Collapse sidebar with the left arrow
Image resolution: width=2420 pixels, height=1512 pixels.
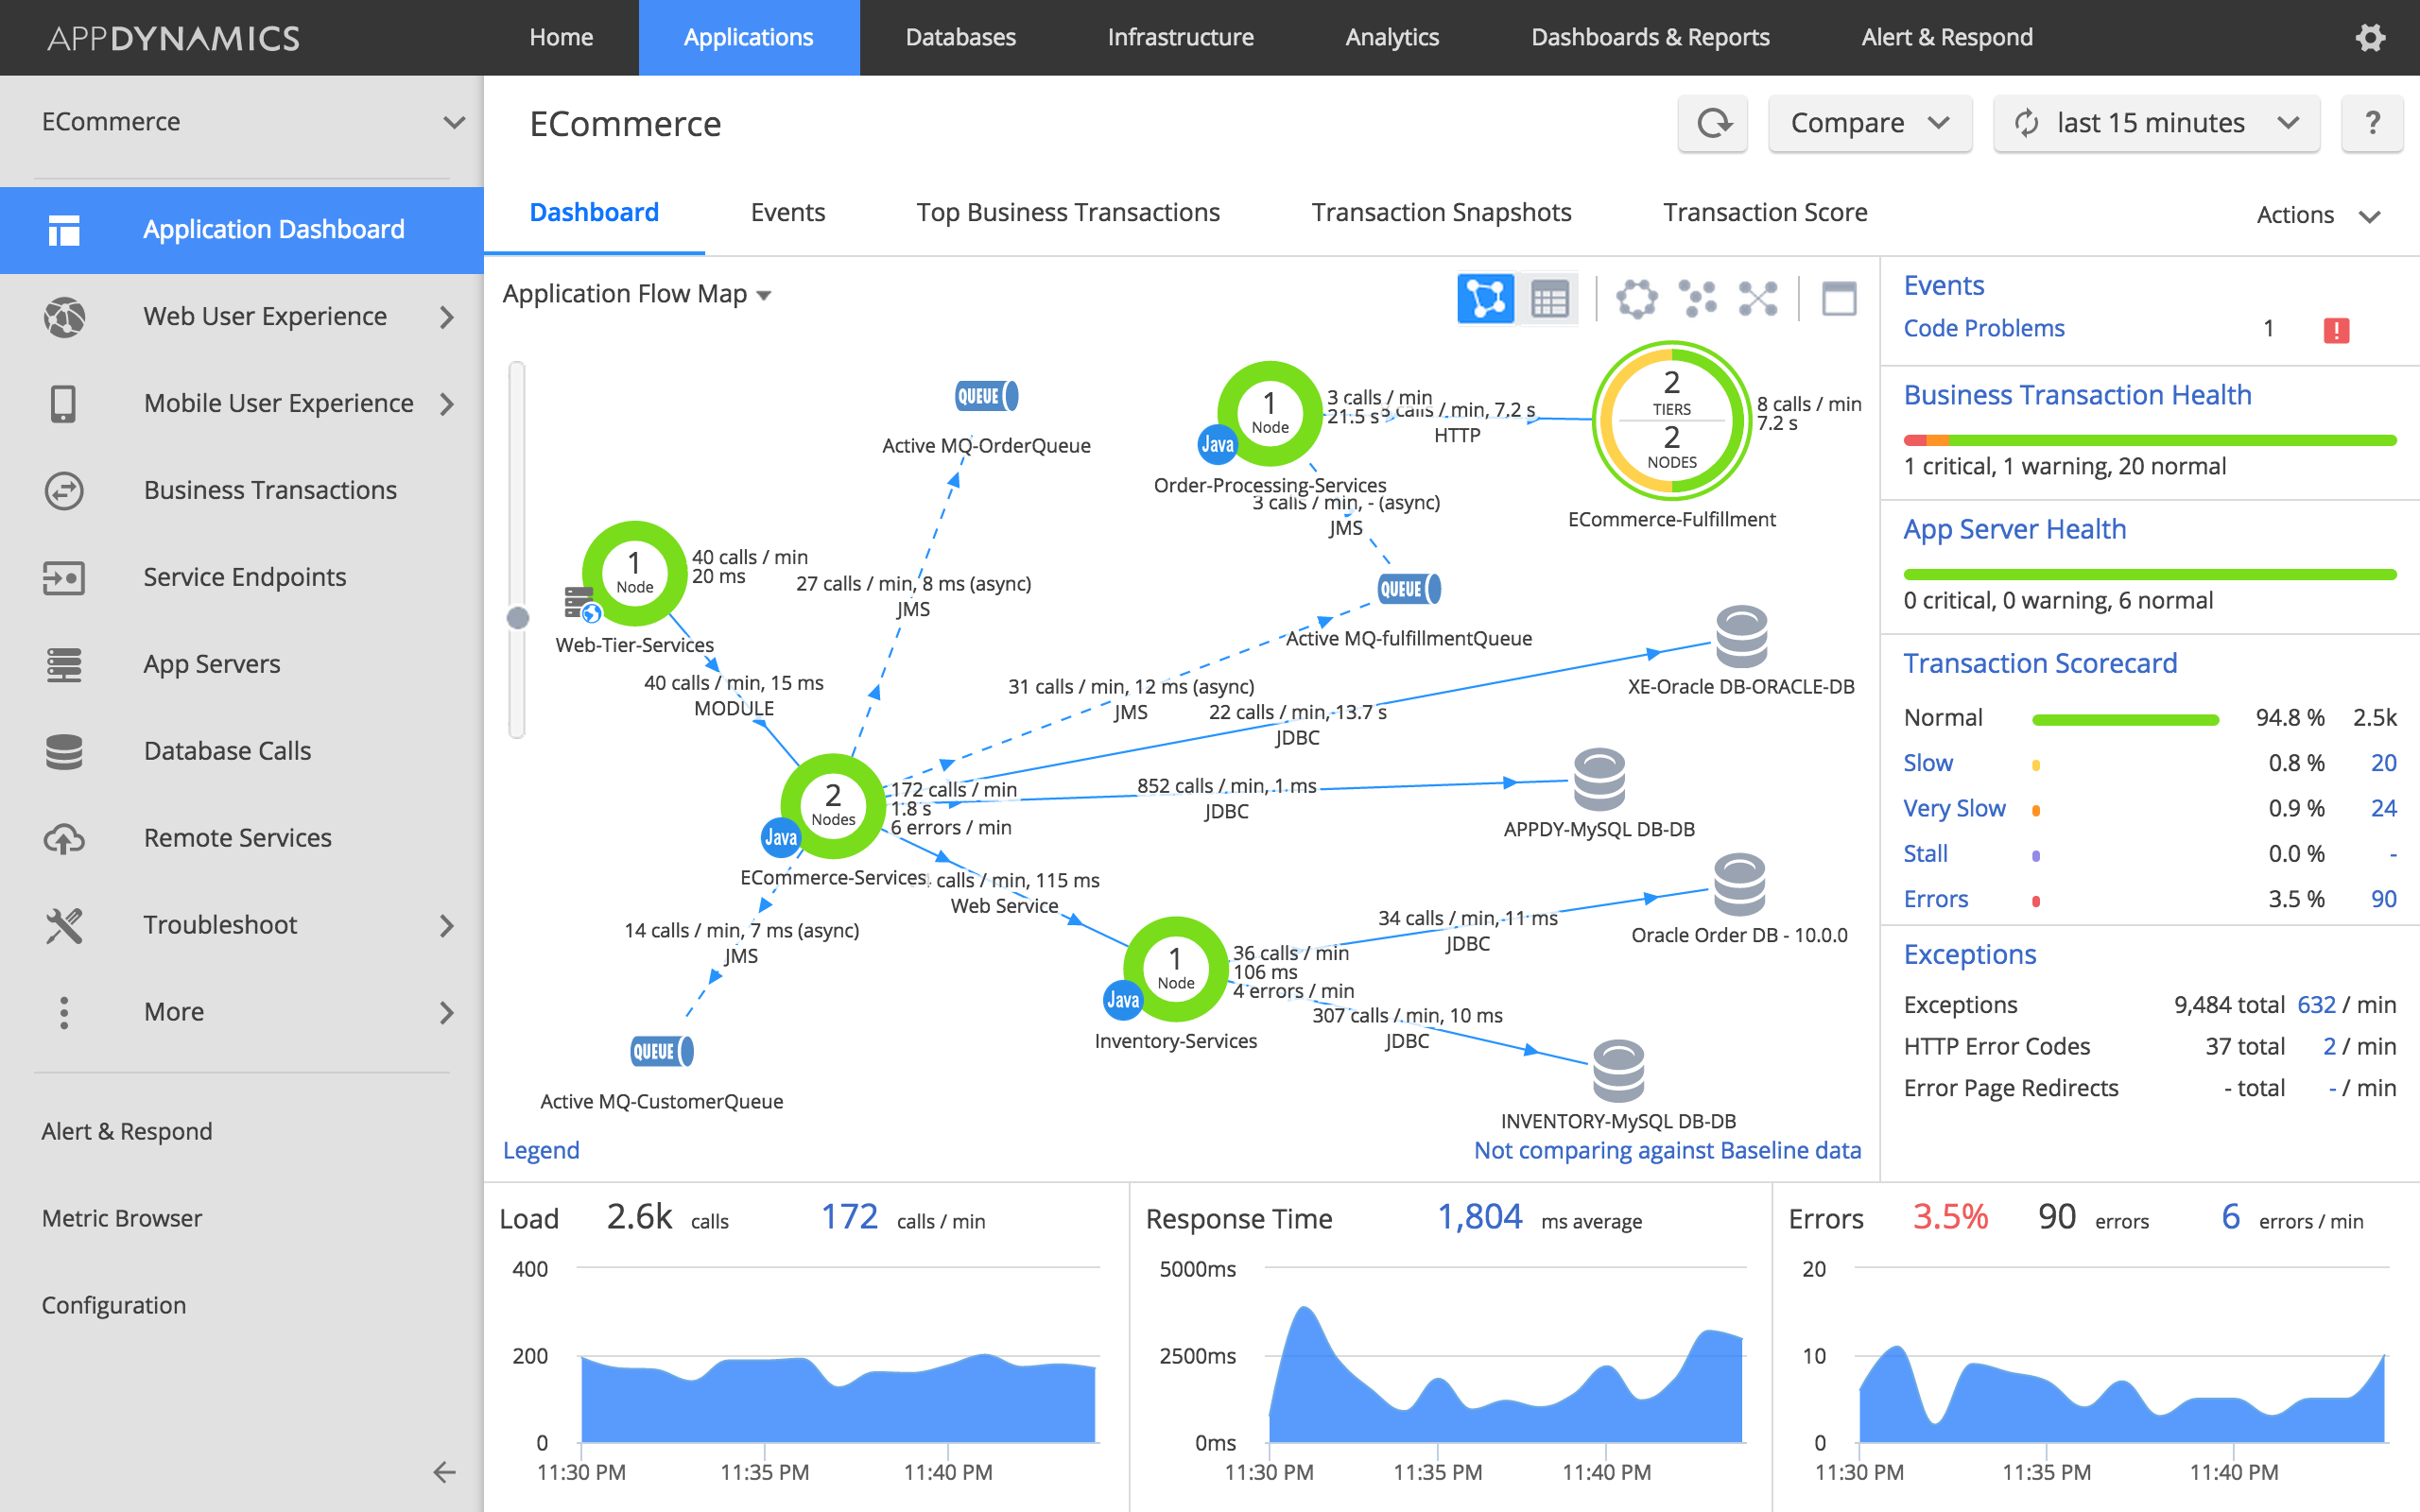pos(444,1471)
